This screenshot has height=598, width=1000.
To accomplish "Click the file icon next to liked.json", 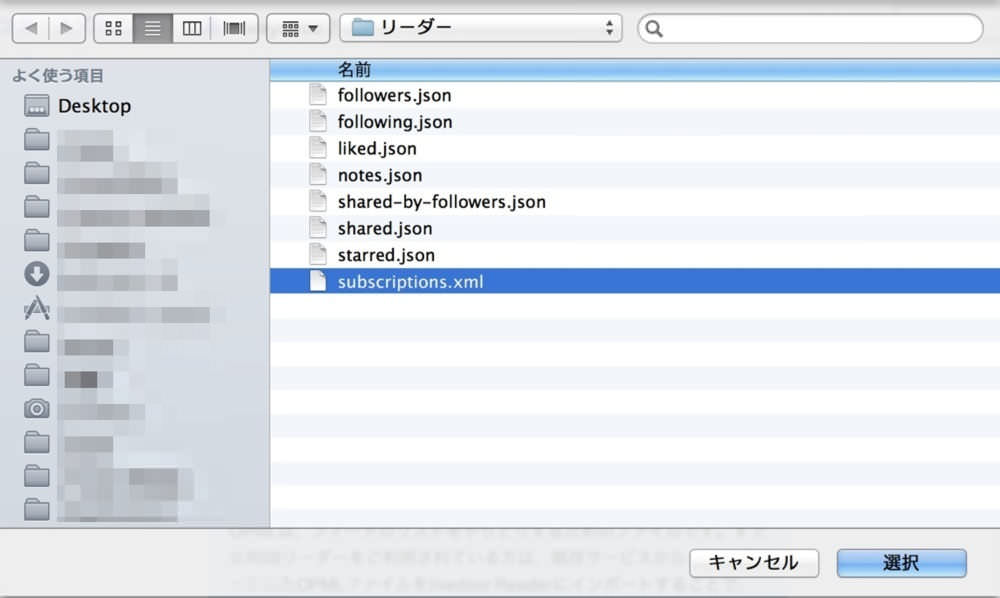I will tap(318, 148).
